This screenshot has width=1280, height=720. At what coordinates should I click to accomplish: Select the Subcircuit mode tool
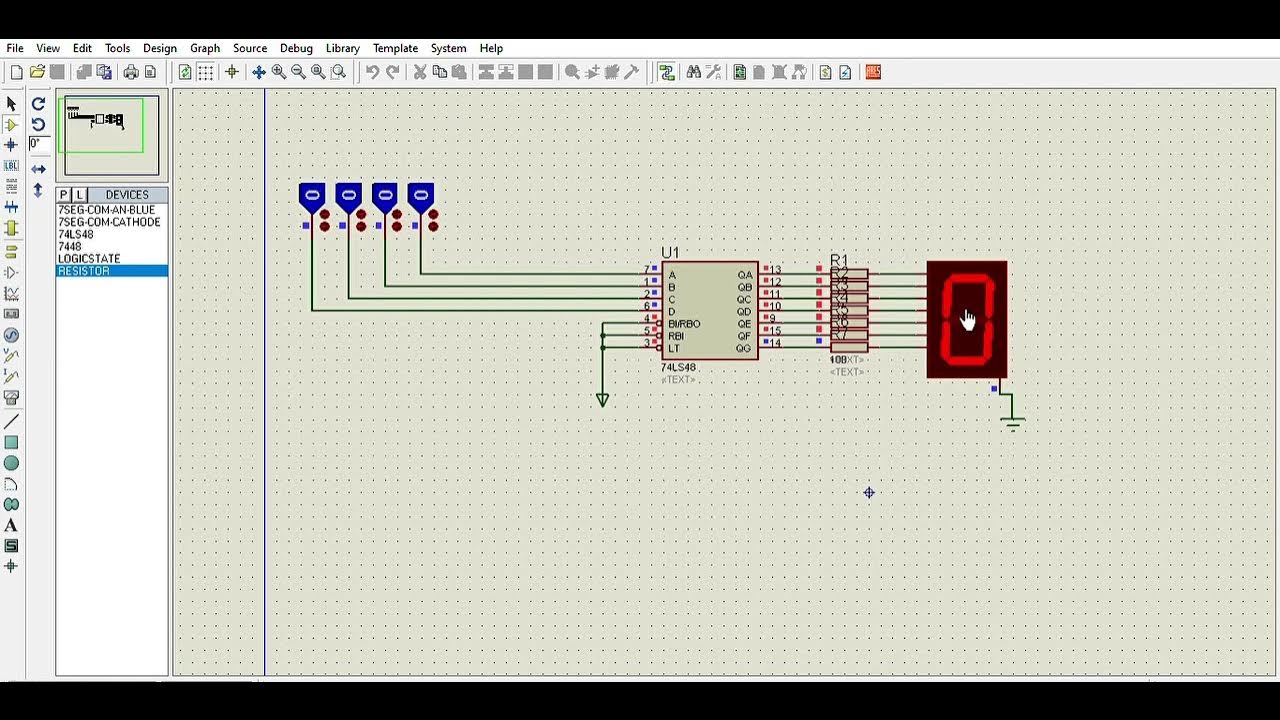point(11,228)
